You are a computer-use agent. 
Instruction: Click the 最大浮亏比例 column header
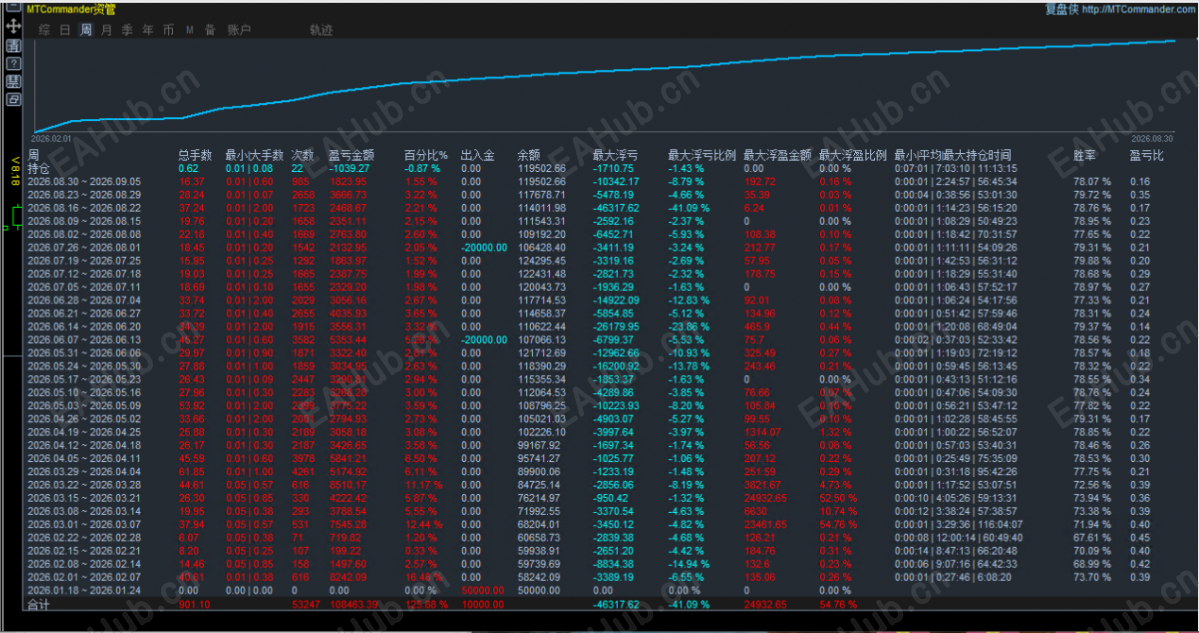[x=701, y=155]
